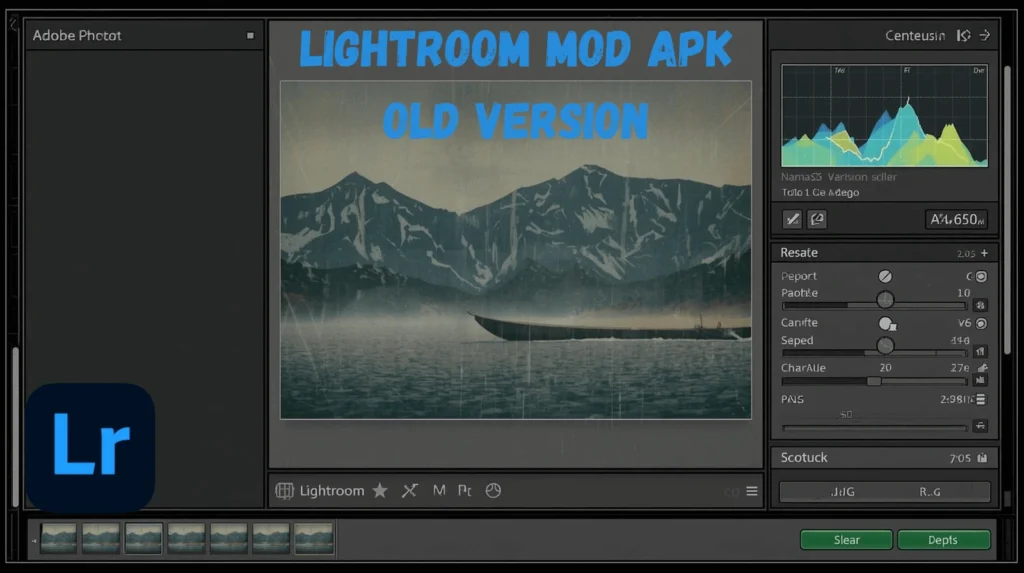Click the CharAlle slider handle

pos(873,381)
